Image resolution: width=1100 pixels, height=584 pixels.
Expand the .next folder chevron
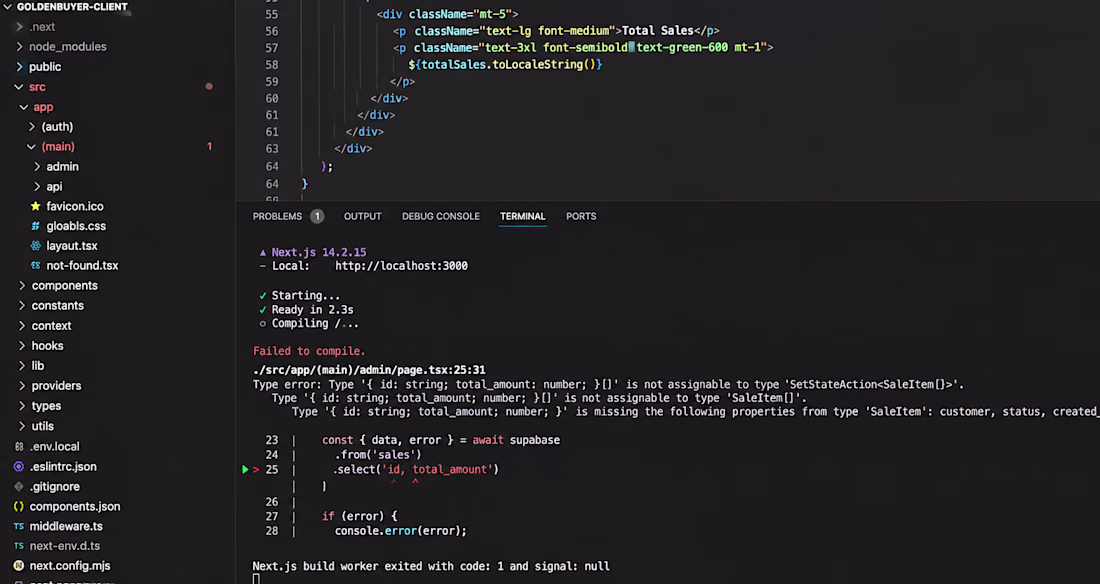(x=20, y=27)
